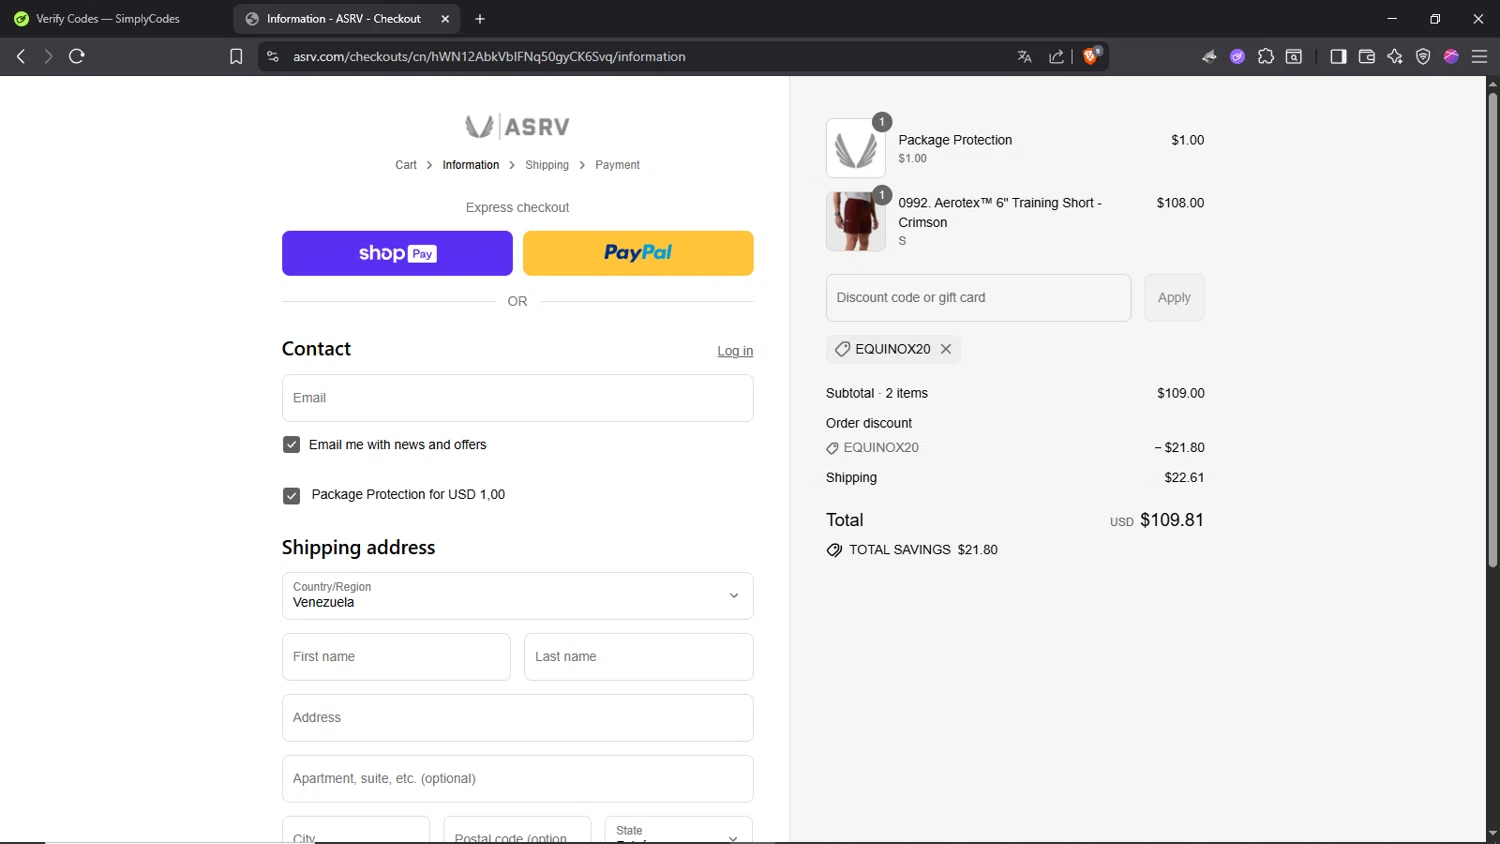Click the VPN shield icon in toolbar
Image resolution: width=1500 pixels, height=844 pixels.
(1423, 57)
